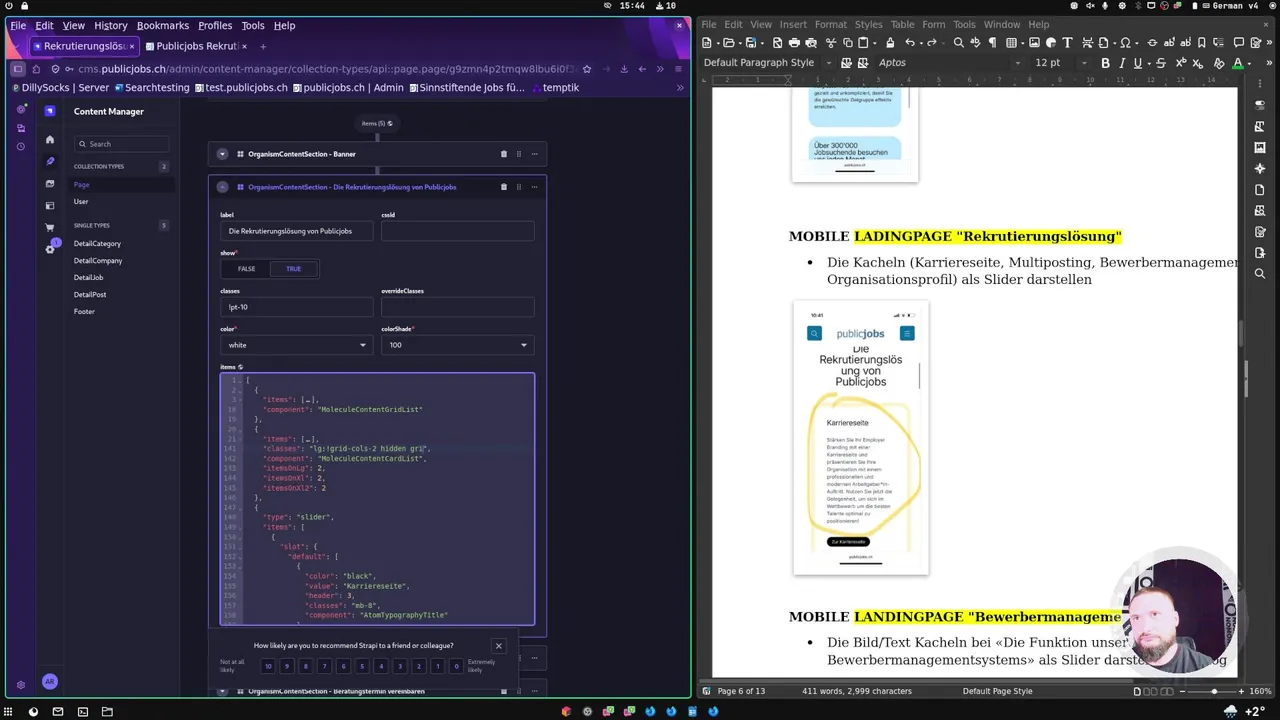The width and height of the screenshot is (1280, 720).
Task: Close the Strapi recommendation survey
Action: (x=498, y=646)
